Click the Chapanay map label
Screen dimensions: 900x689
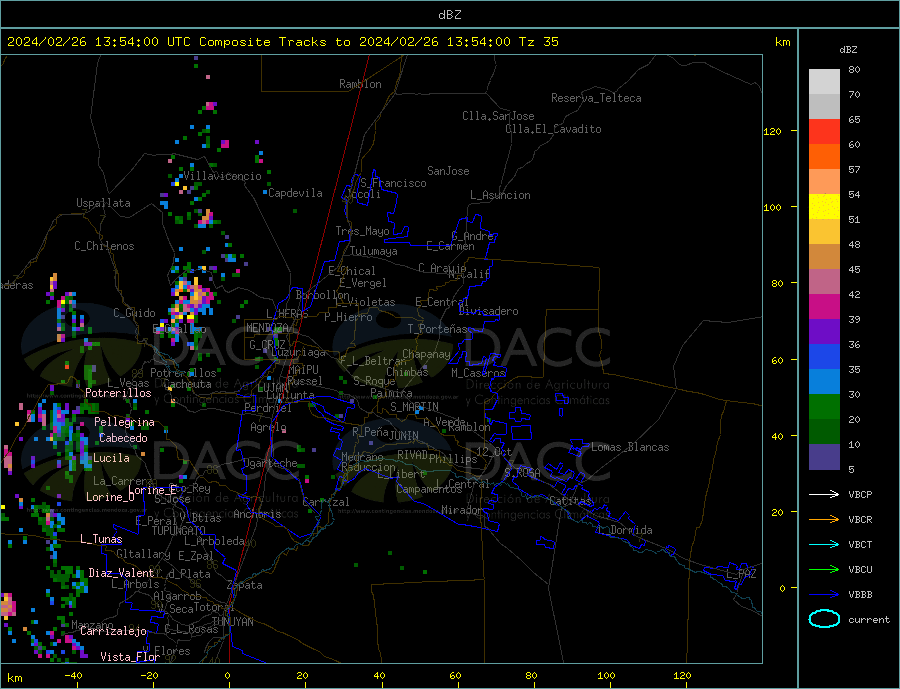click(x=426, y=354)
